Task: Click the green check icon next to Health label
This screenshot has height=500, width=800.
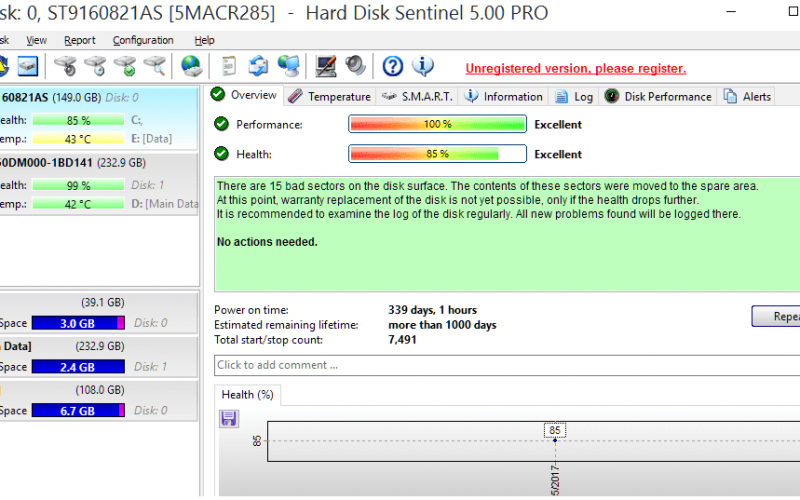Action: coord(221,154)
